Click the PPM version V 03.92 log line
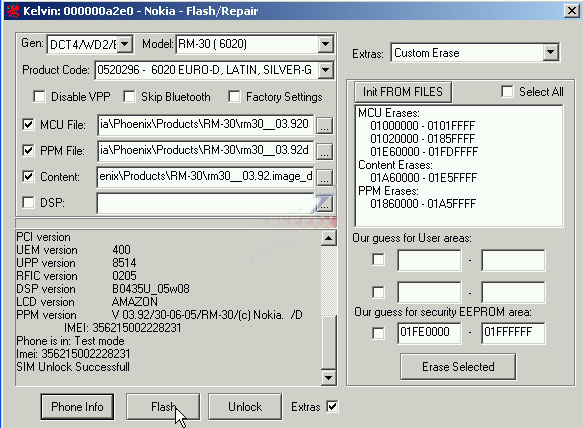The image size is (583, 428). [x=160, y=315]
